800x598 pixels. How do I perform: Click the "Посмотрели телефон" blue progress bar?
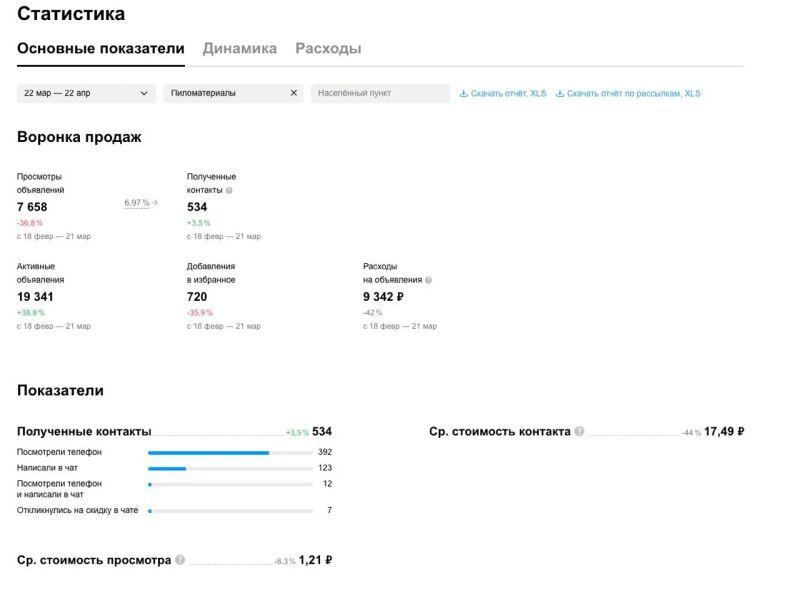tap(208, 453)
